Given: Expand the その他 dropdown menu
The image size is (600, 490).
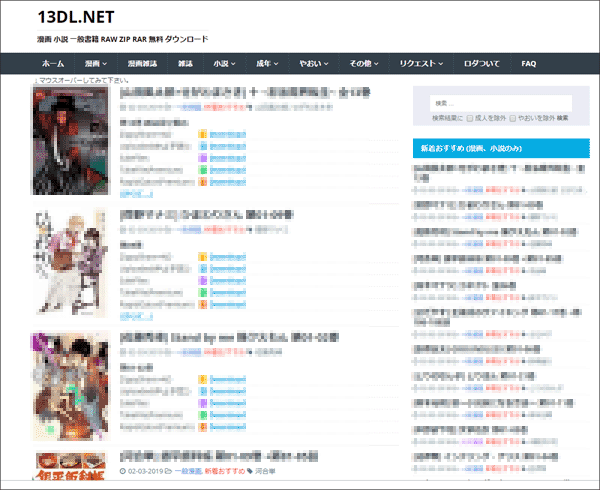Looking at the screenshot, I should (364, 63).
